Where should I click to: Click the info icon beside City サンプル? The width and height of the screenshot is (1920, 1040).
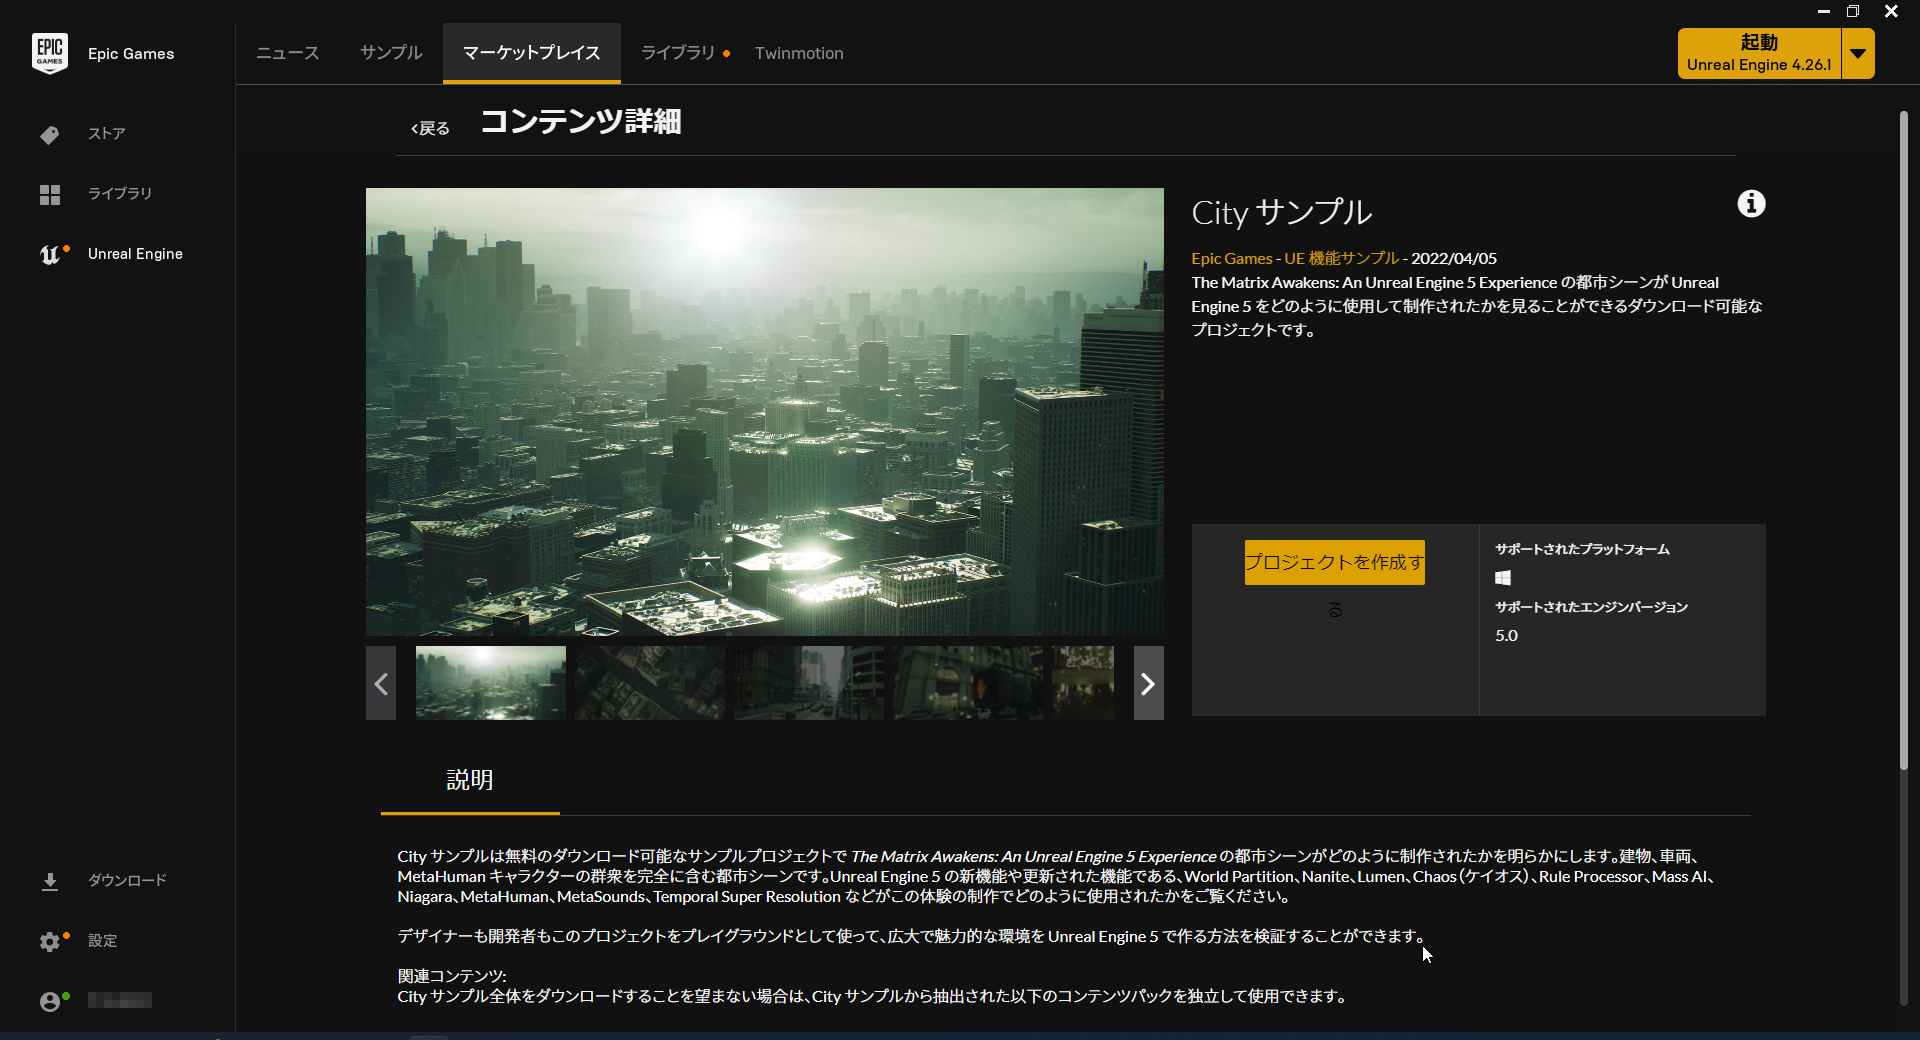1751,204
